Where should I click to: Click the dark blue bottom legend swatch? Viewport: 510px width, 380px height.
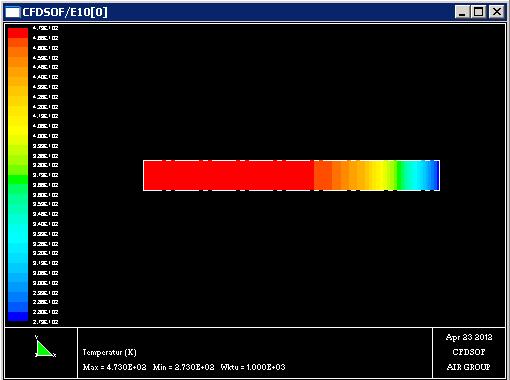tap(18, 317)
